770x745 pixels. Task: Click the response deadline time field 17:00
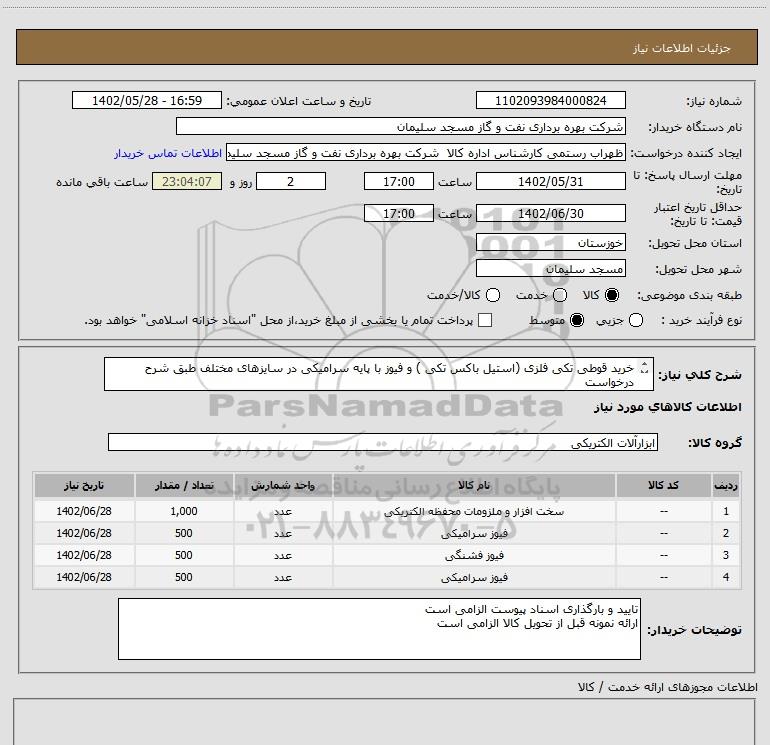tap(399, 181)
